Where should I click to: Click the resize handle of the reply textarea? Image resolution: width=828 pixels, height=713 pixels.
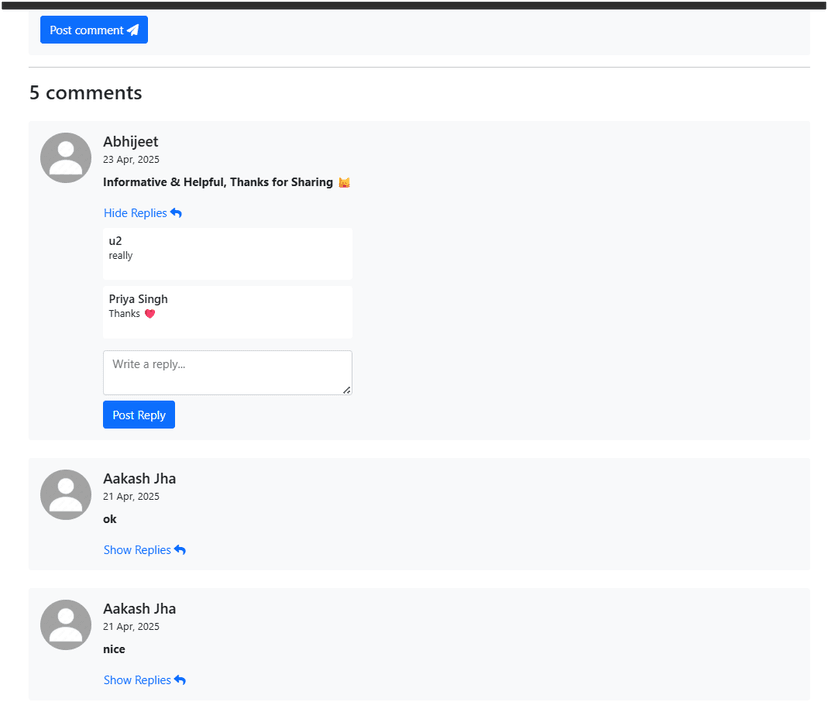[x=347, y=390]
